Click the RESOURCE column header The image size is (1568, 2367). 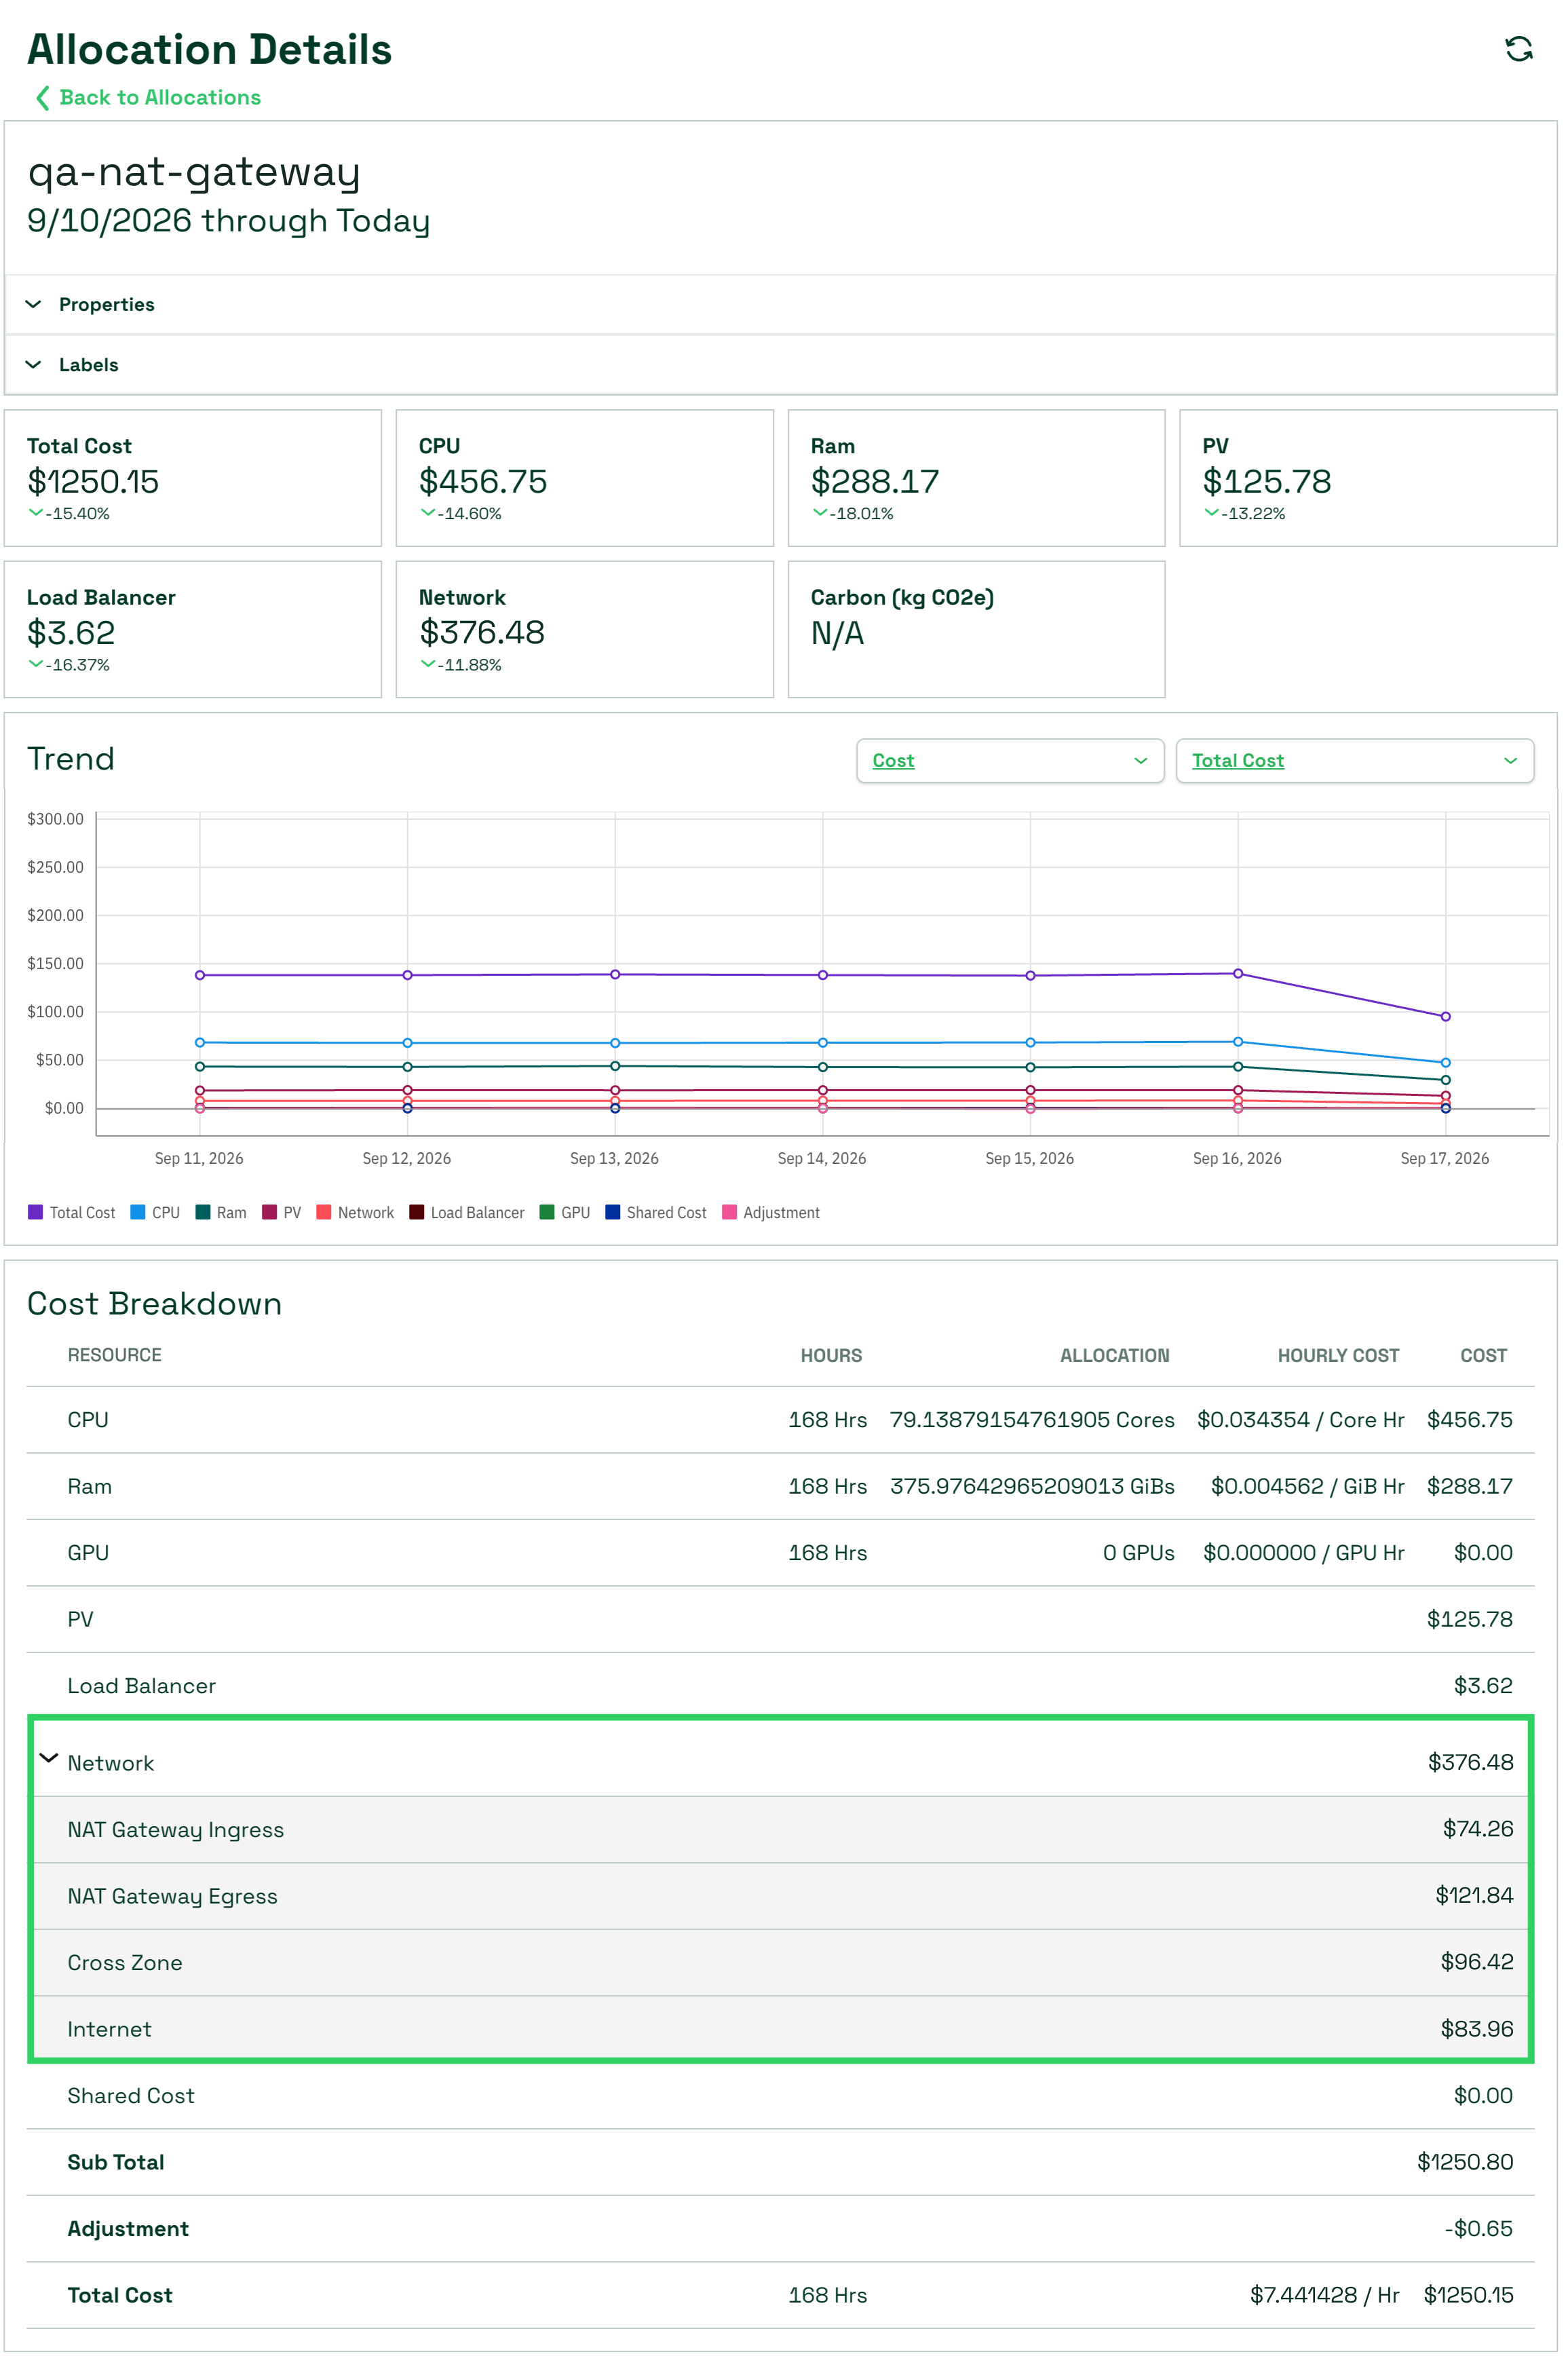coord(114,1355)
